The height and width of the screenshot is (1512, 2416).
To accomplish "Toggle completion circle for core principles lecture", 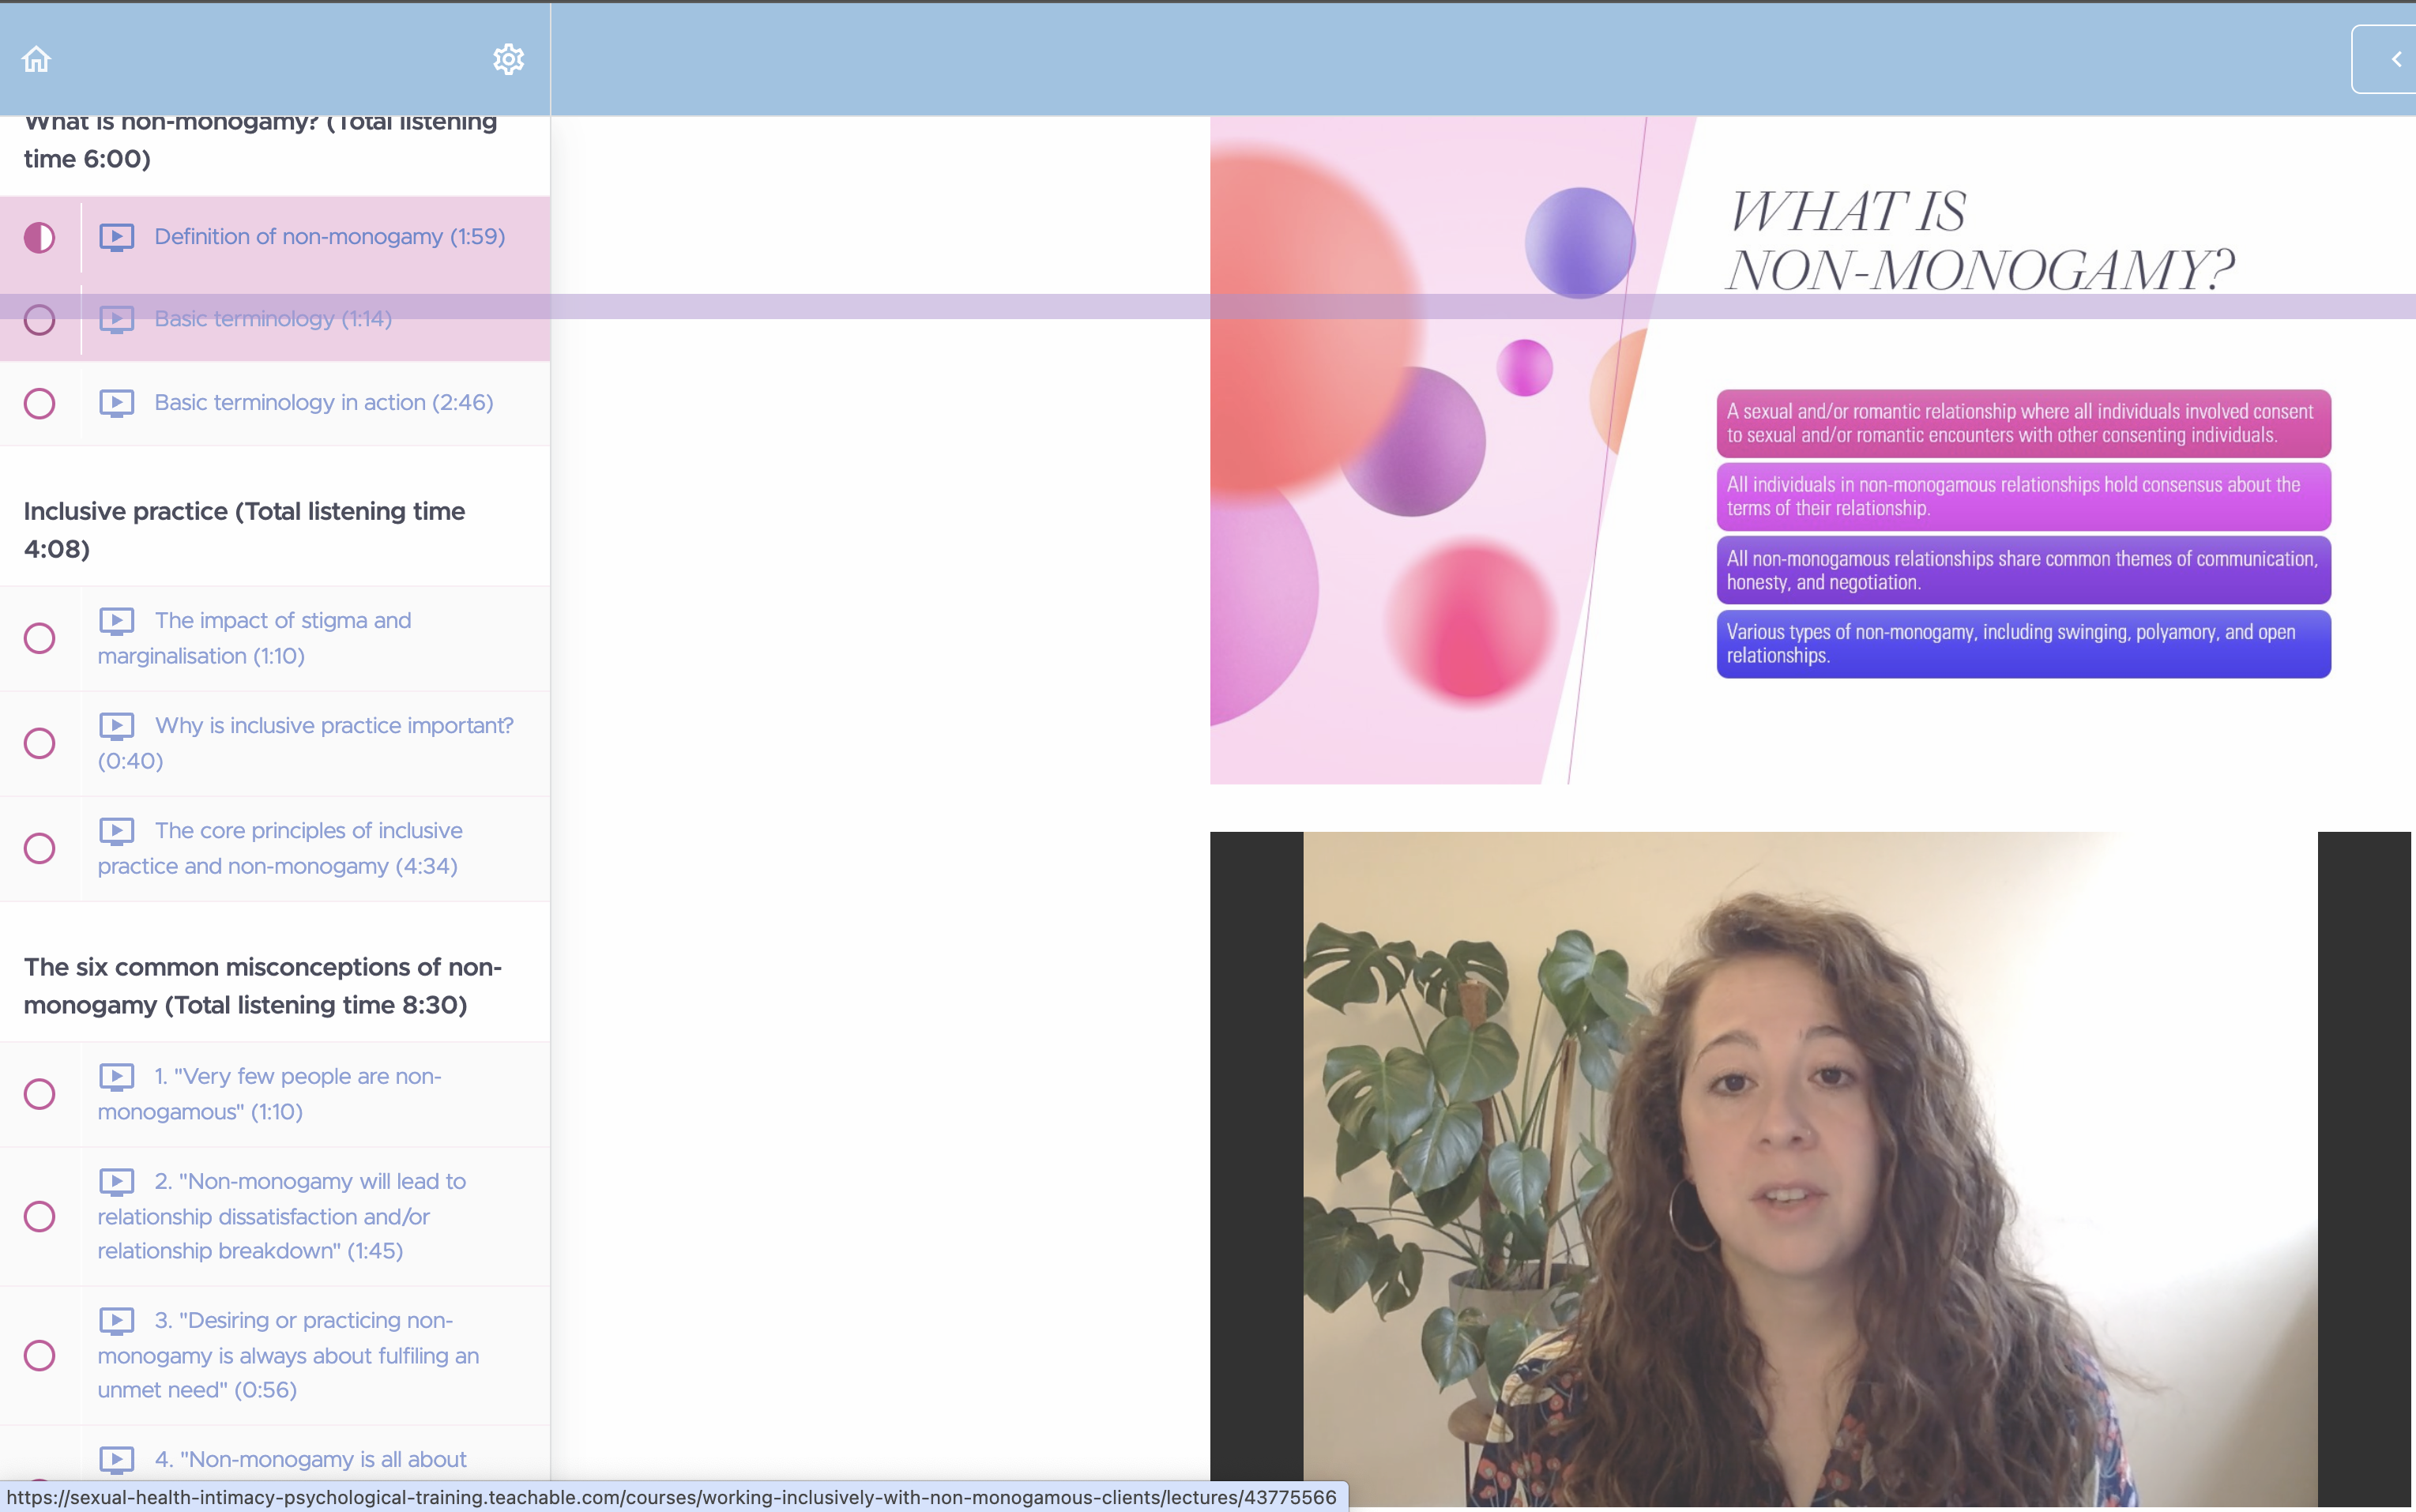I will (x=39, y=848).
